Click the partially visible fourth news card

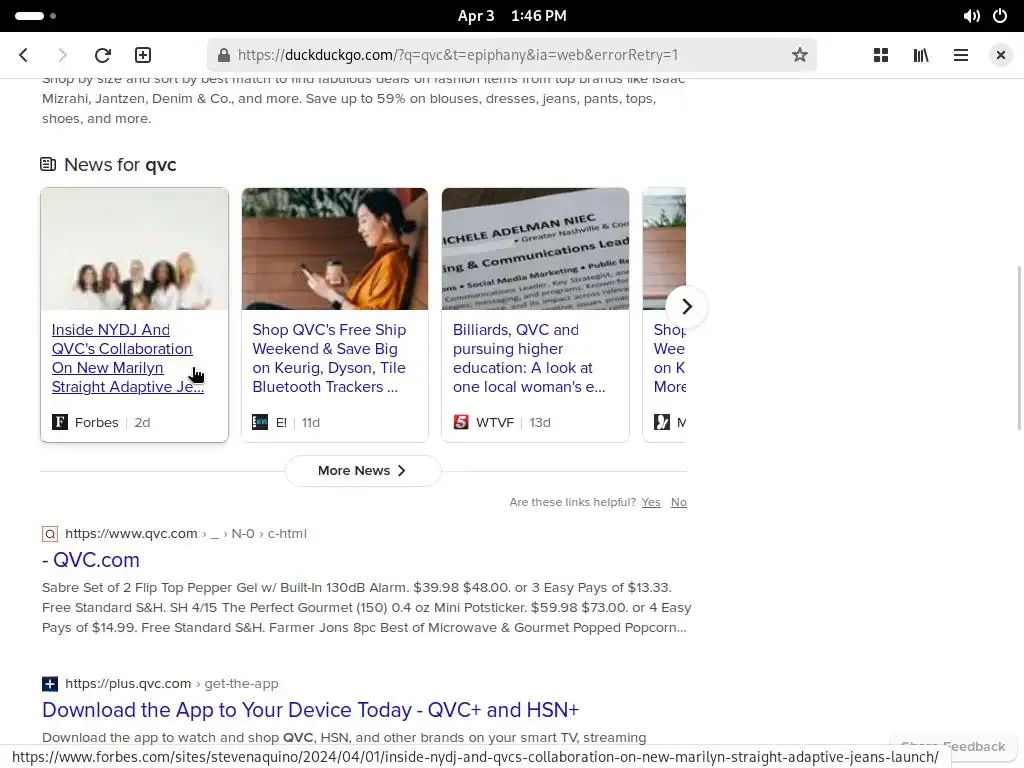(665, 315)
